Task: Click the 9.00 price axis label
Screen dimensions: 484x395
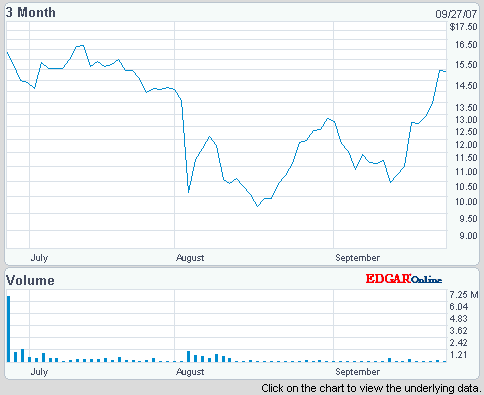Action: point(468,236)
